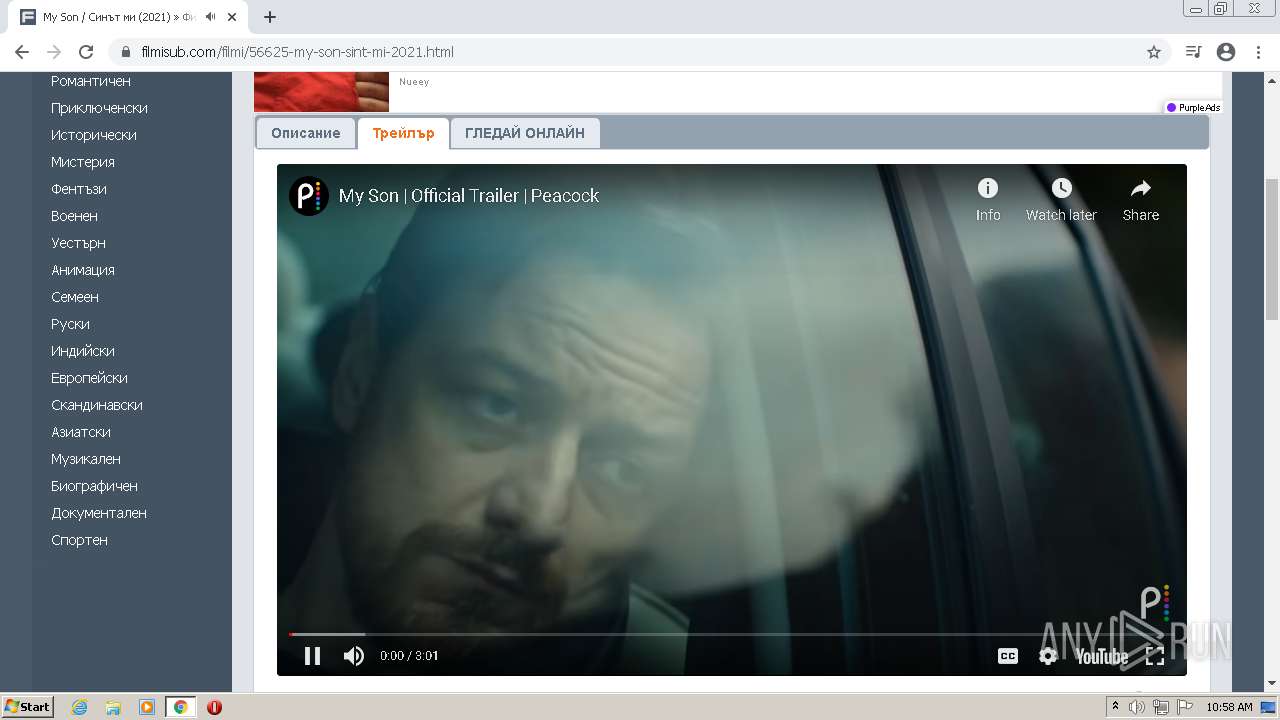This screenshot has width=1280, height=720.
Task: Go to Скандинавски films
Action: tap(97, 405)
